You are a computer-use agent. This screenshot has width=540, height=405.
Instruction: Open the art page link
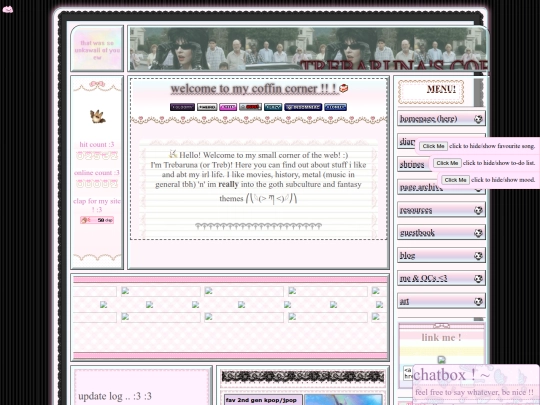coord(441,301)
